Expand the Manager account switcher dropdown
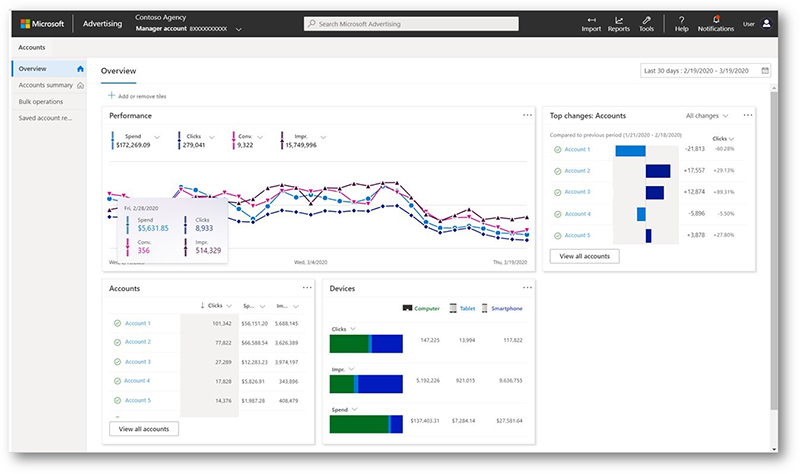 pos(238,30)
